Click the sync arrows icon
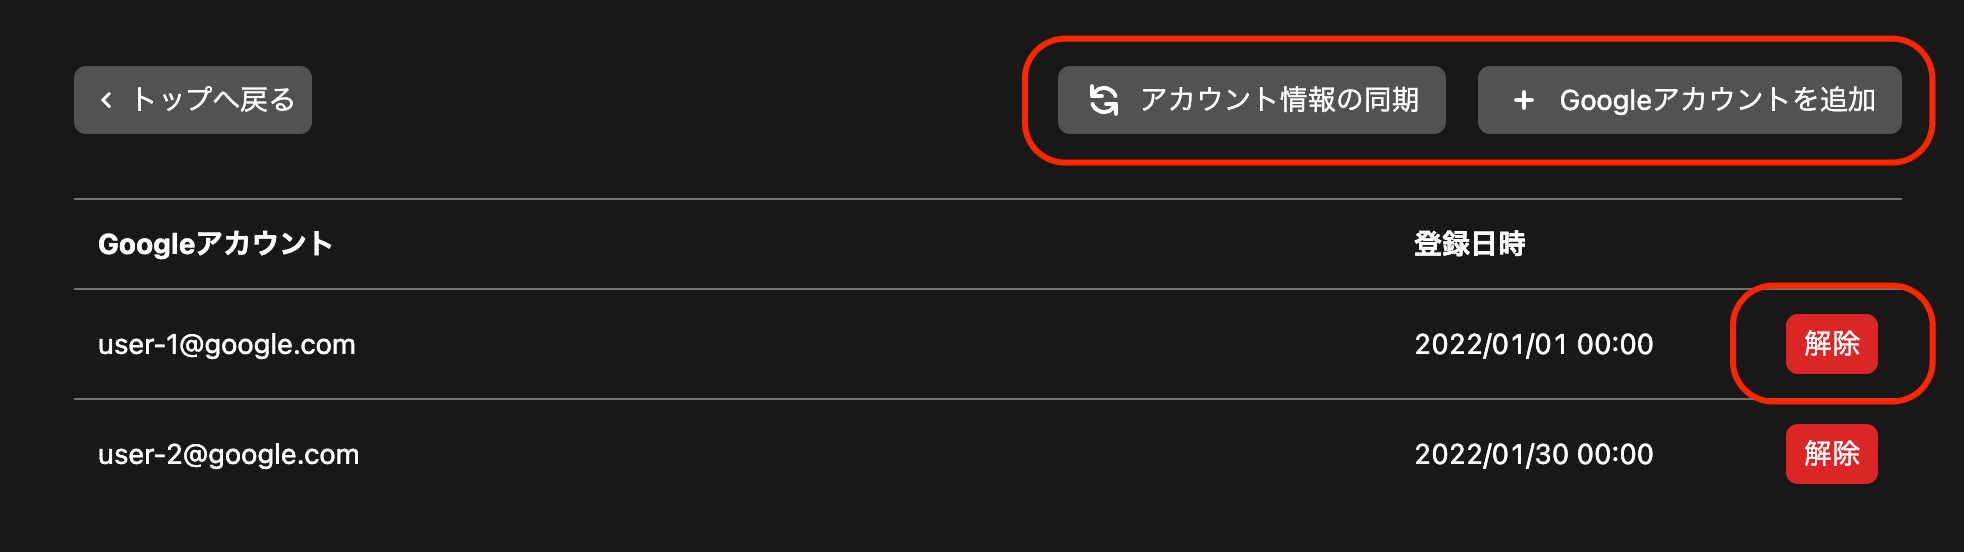The image size is (1964, 552). [1104, 100]
